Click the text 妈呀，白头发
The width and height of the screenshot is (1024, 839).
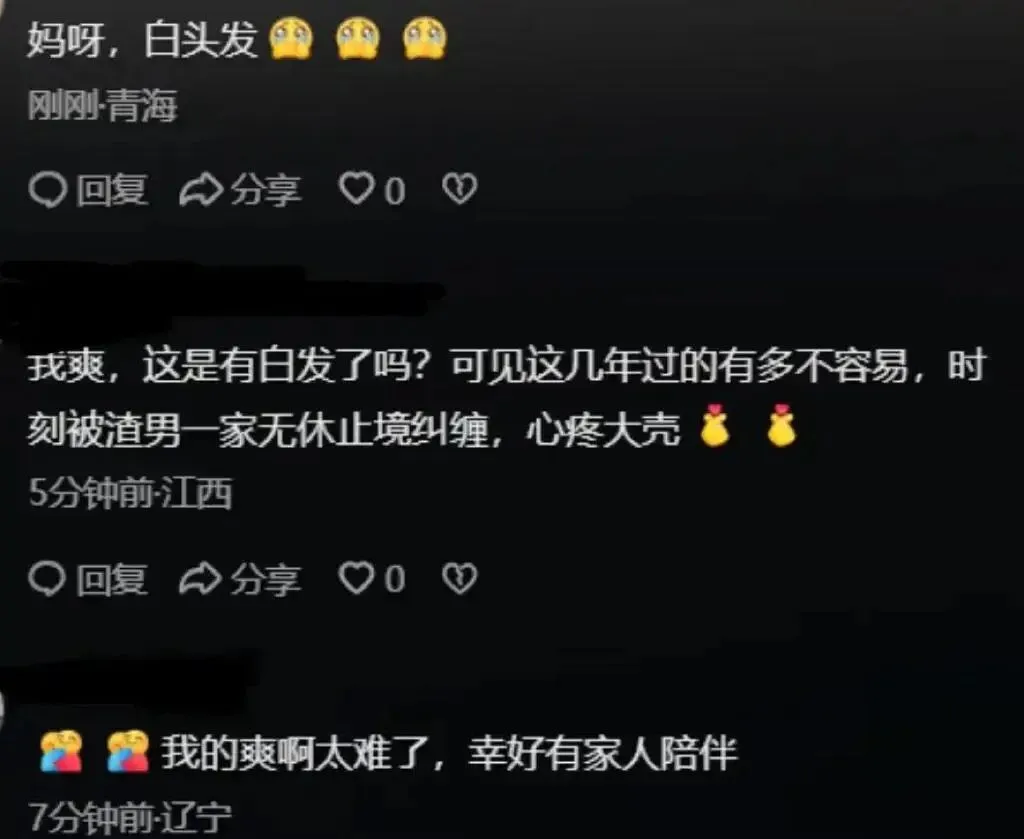142,39
